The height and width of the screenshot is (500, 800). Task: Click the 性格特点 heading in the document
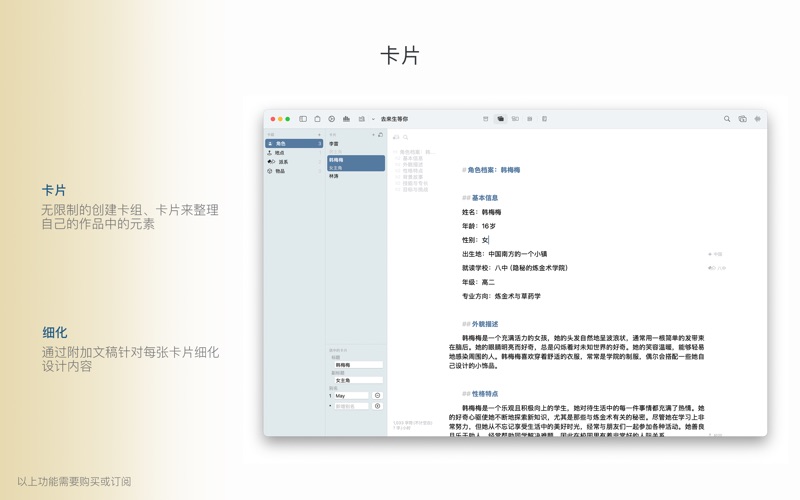pyautogui.click(x=485, y=394)
